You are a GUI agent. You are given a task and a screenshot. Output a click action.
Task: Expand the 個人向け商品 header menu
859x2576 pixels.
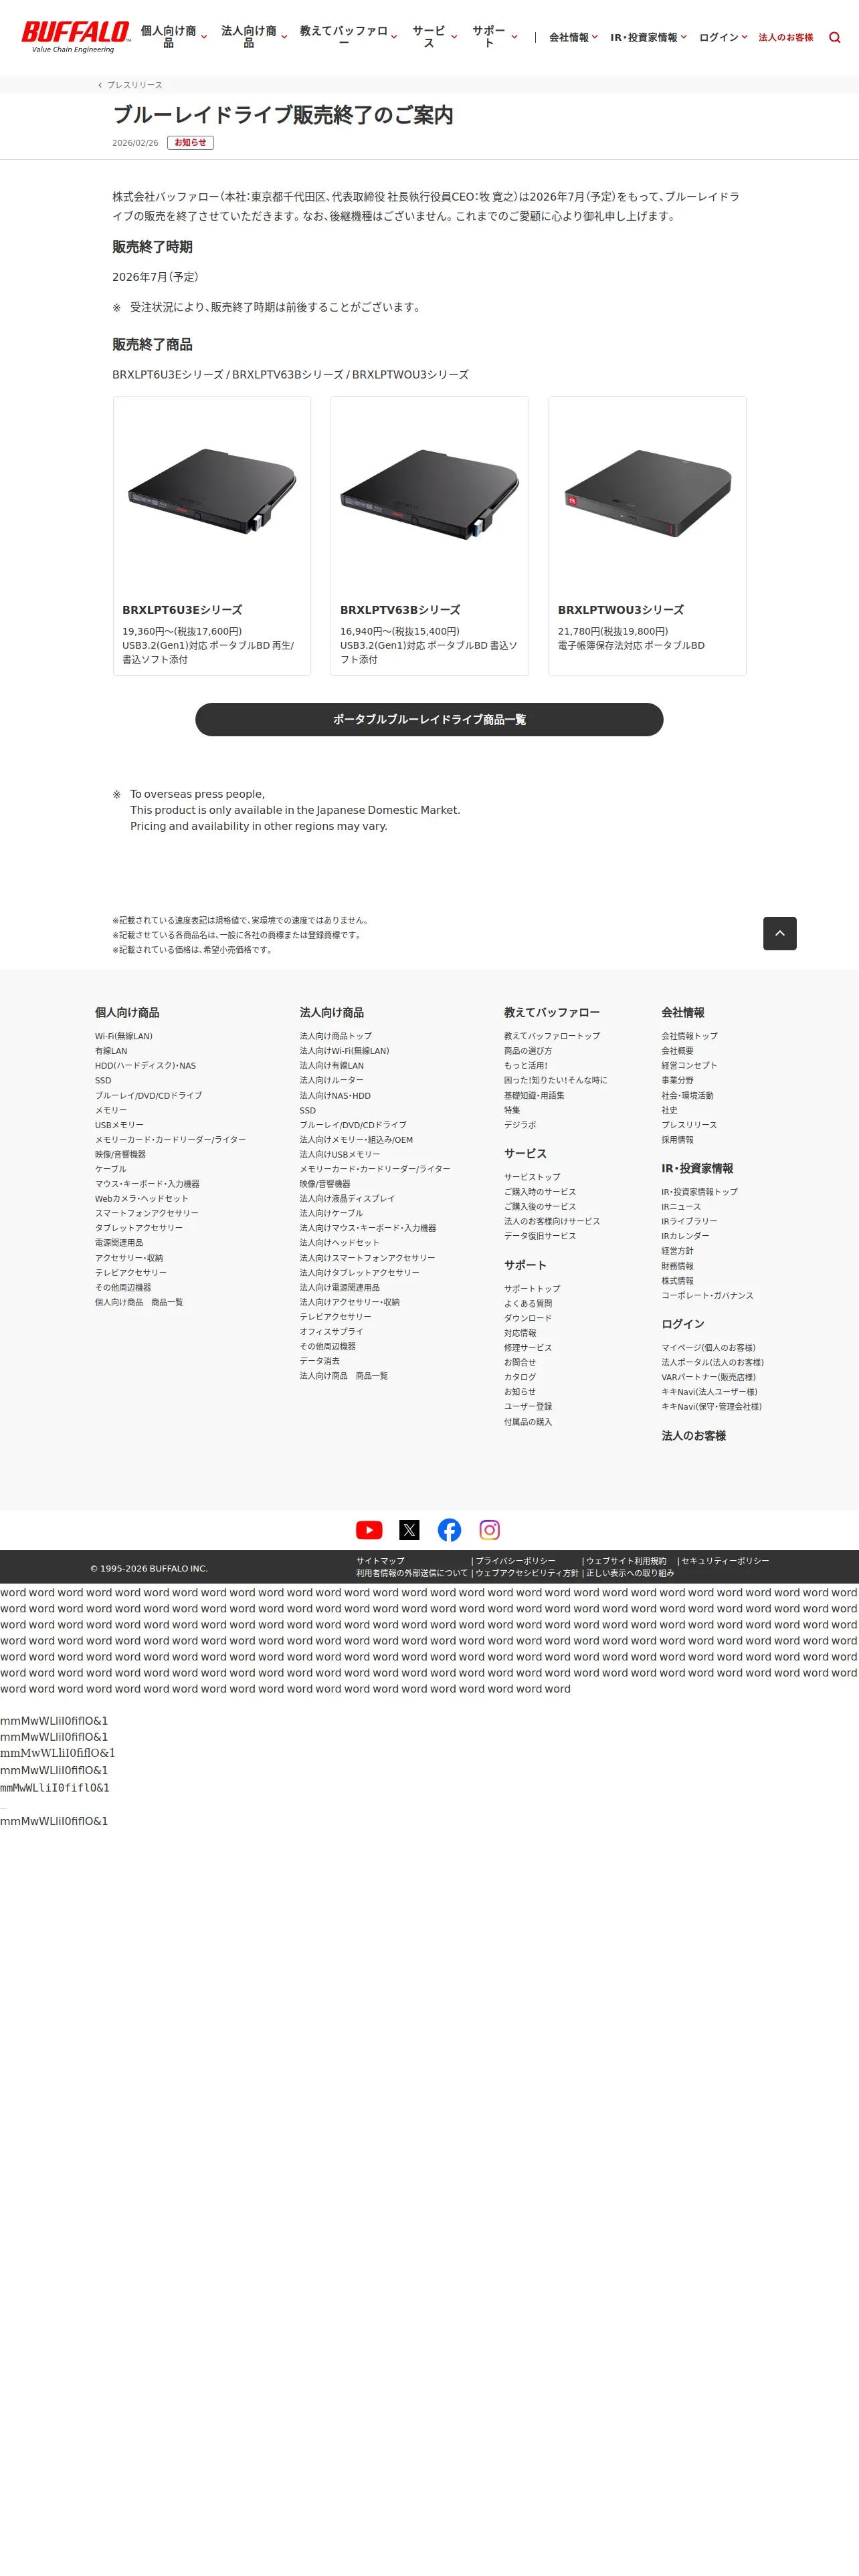click(x=173, y=37)
